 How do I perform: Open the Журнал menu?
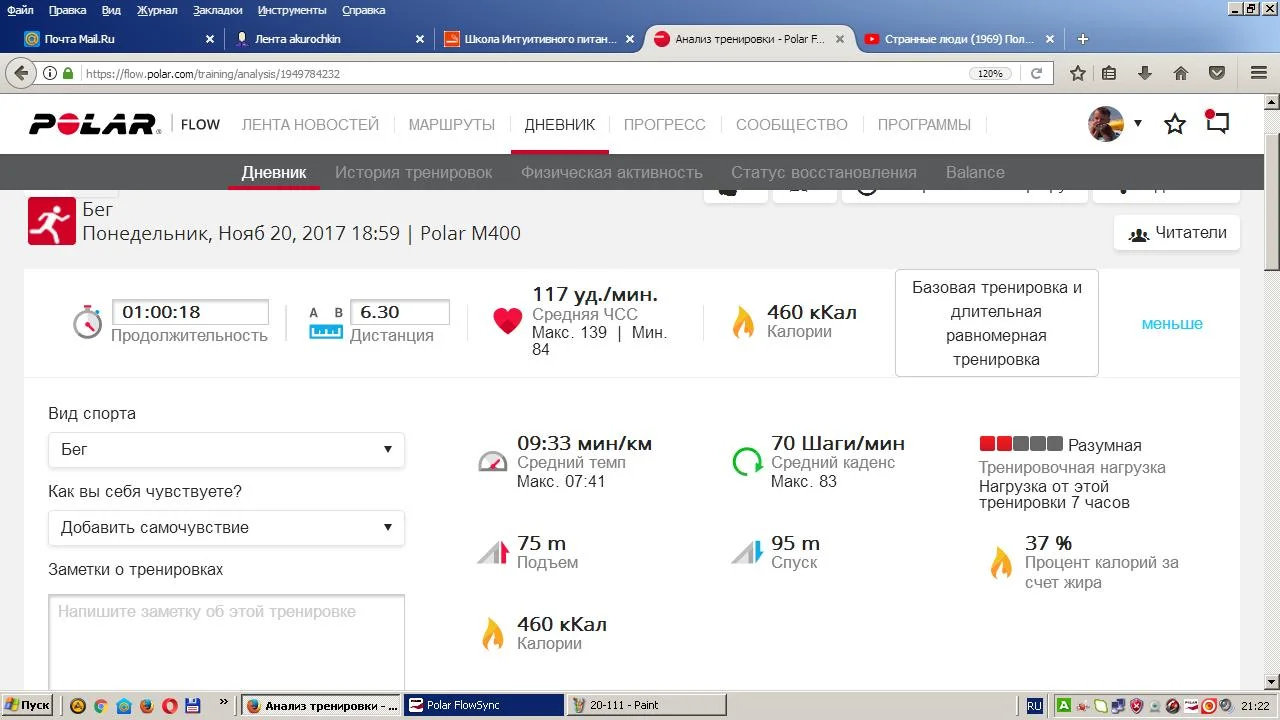pos(156,10)
